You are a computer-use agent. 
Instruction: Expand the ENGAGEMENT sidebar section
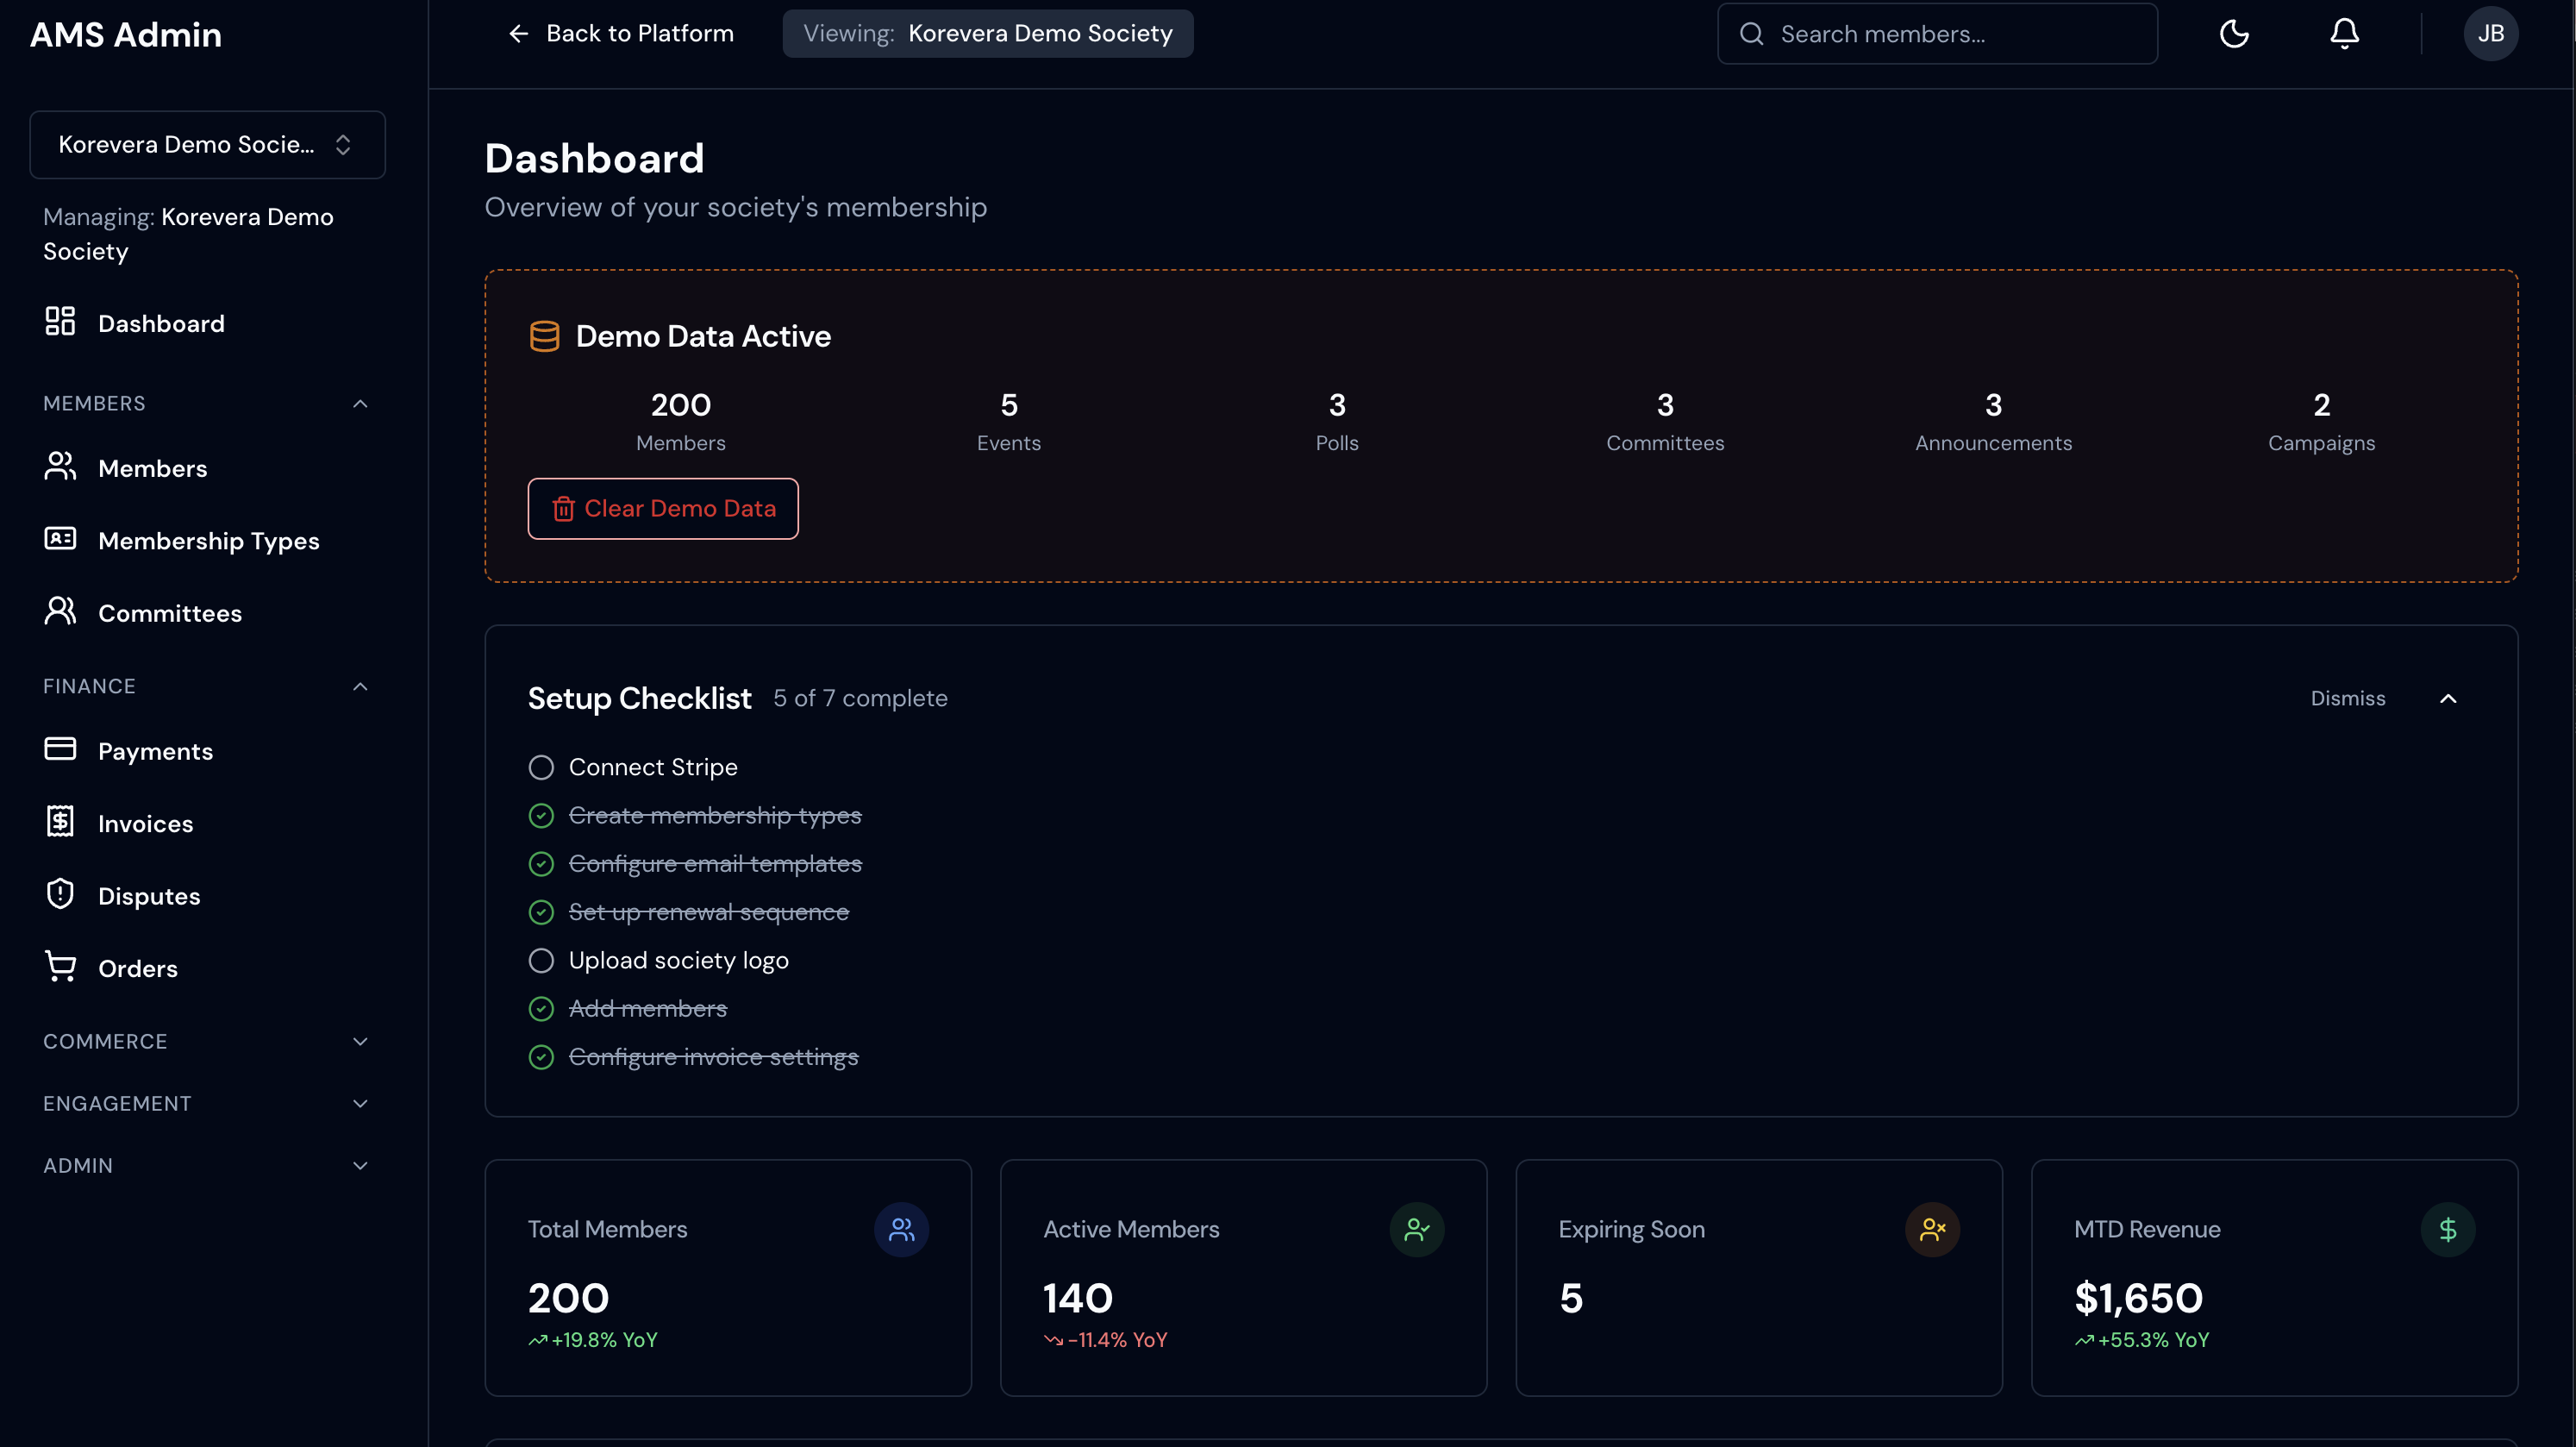(x=361, y=1103)
